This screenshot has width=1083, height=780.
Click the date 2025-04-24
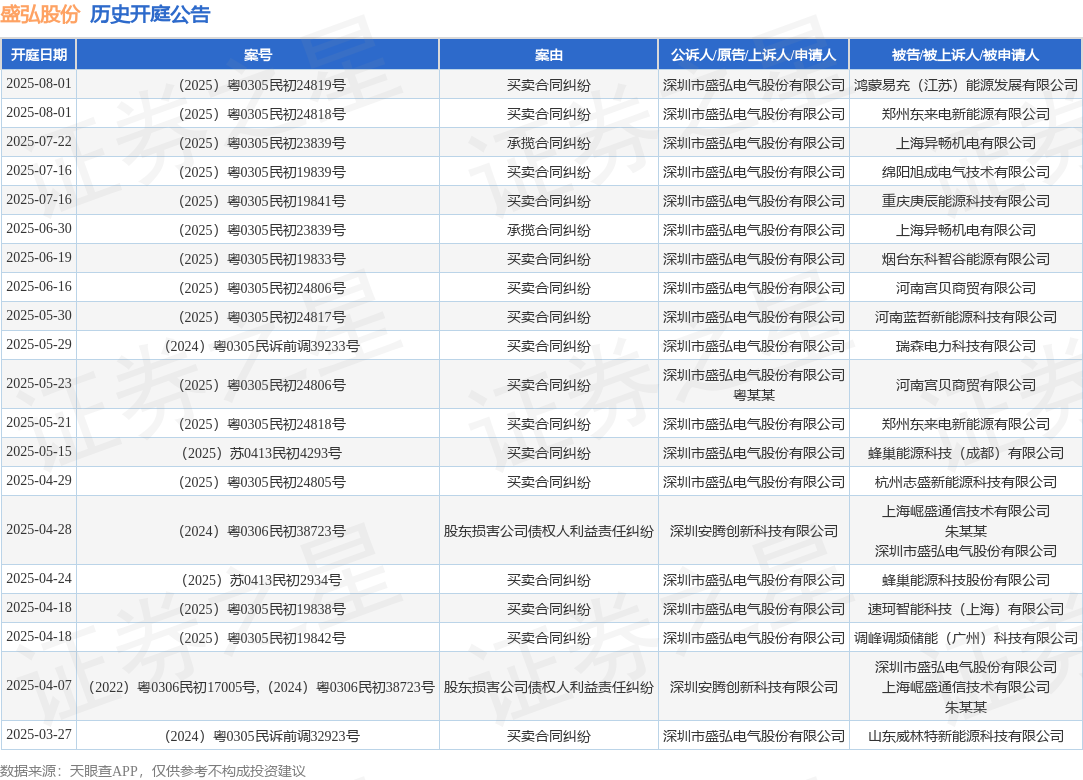click(39, 579)
